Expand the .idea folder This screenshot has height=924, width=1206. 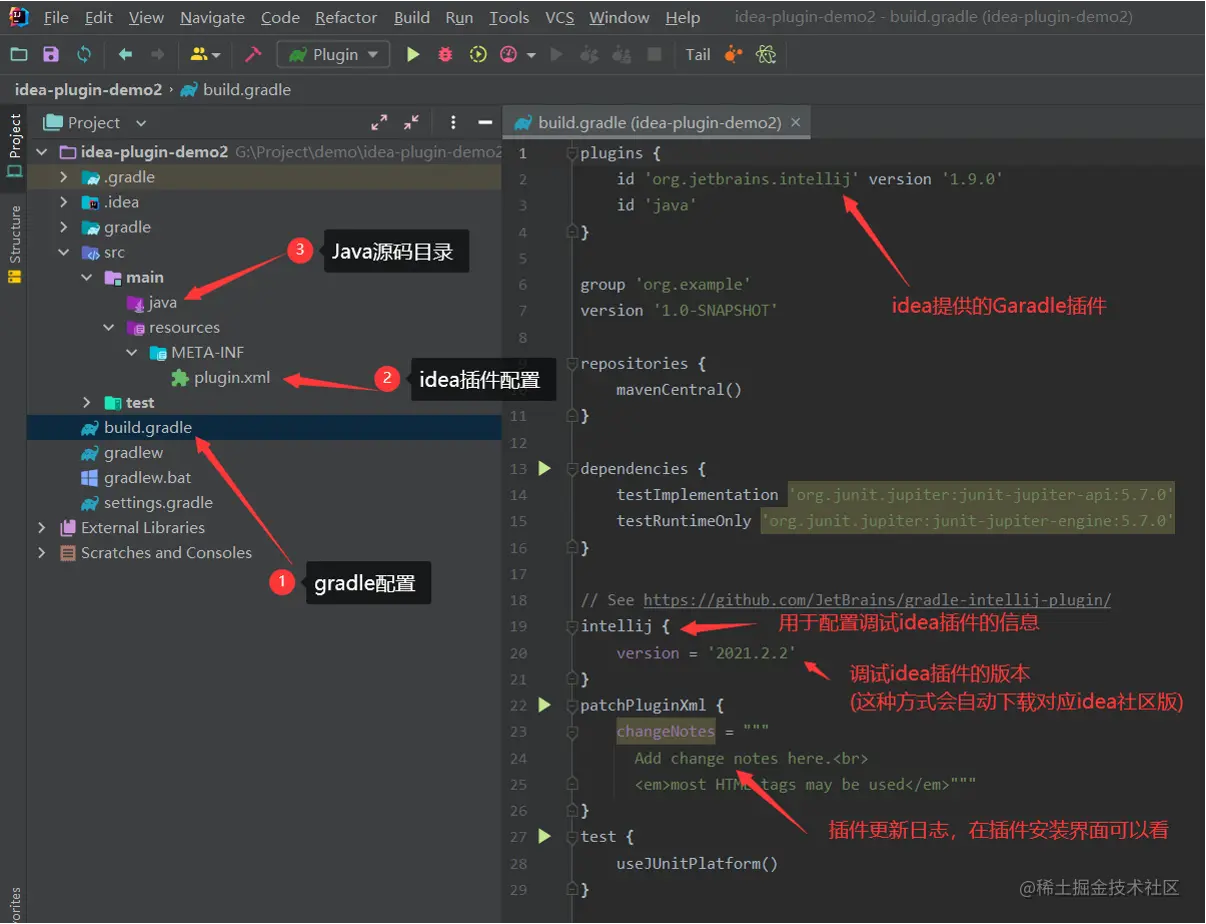(64, 202)
